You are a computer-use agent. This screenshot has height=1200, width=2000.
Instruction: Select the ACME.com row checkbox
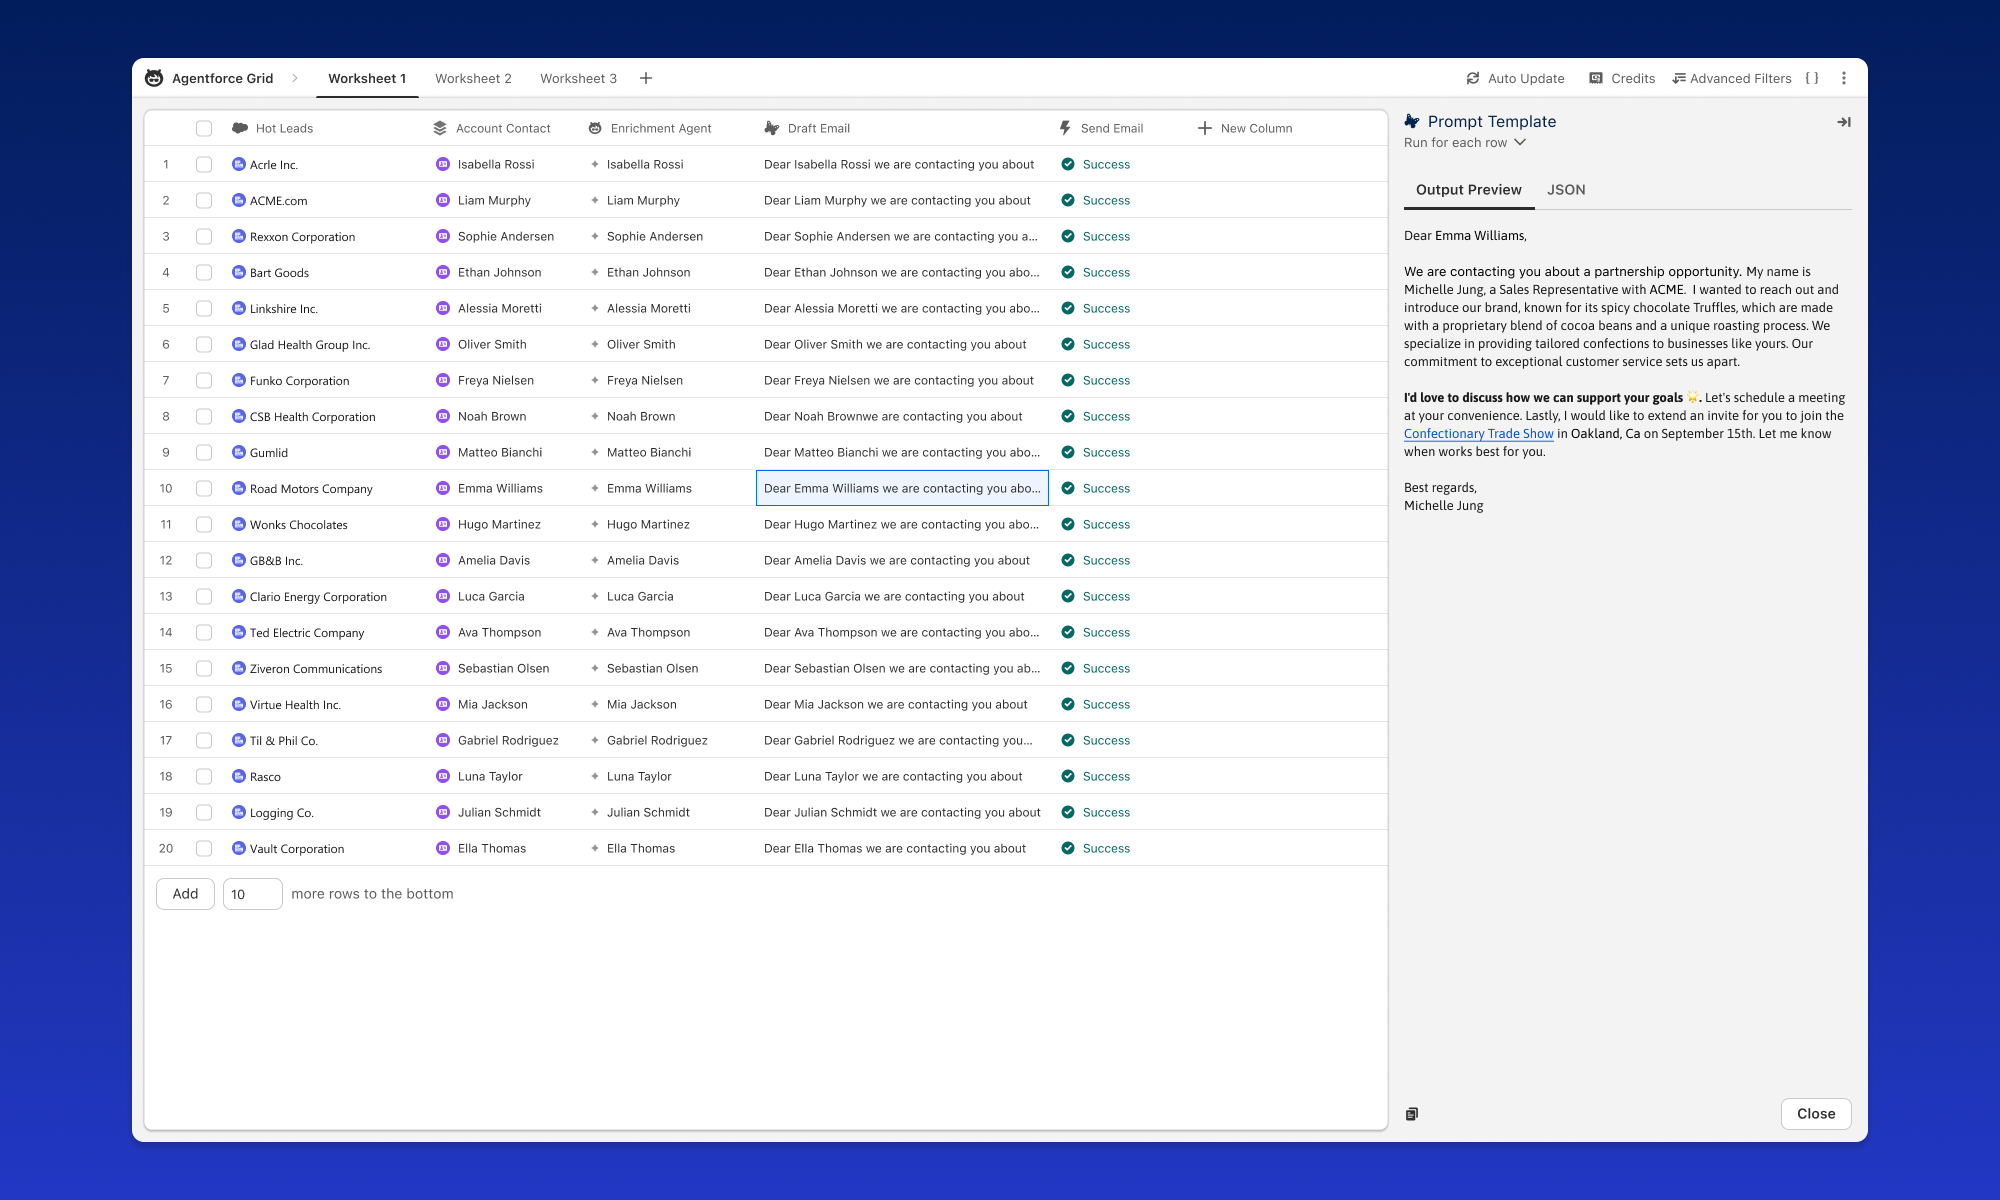[204, 200]
